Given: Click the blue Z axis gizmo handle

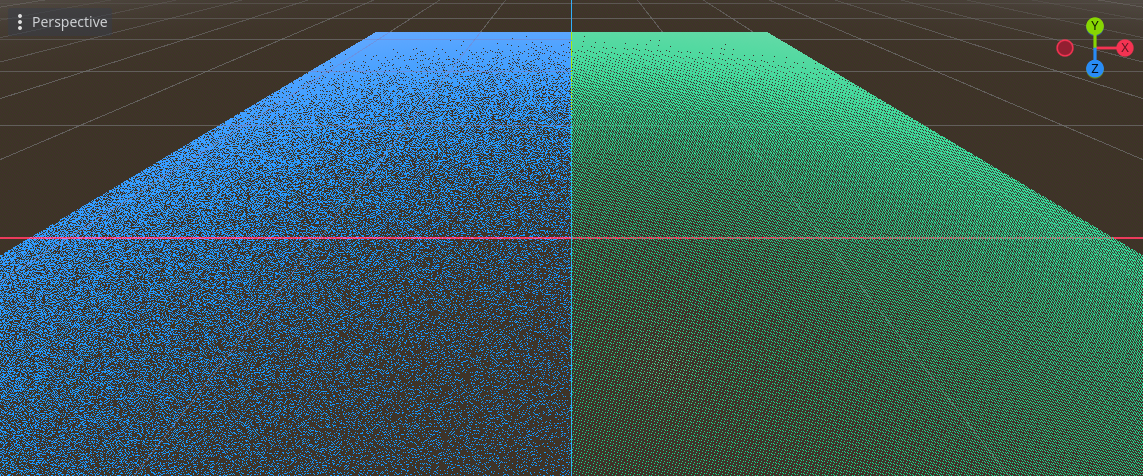Looking at the screenshot, I should click(1094, 69).
